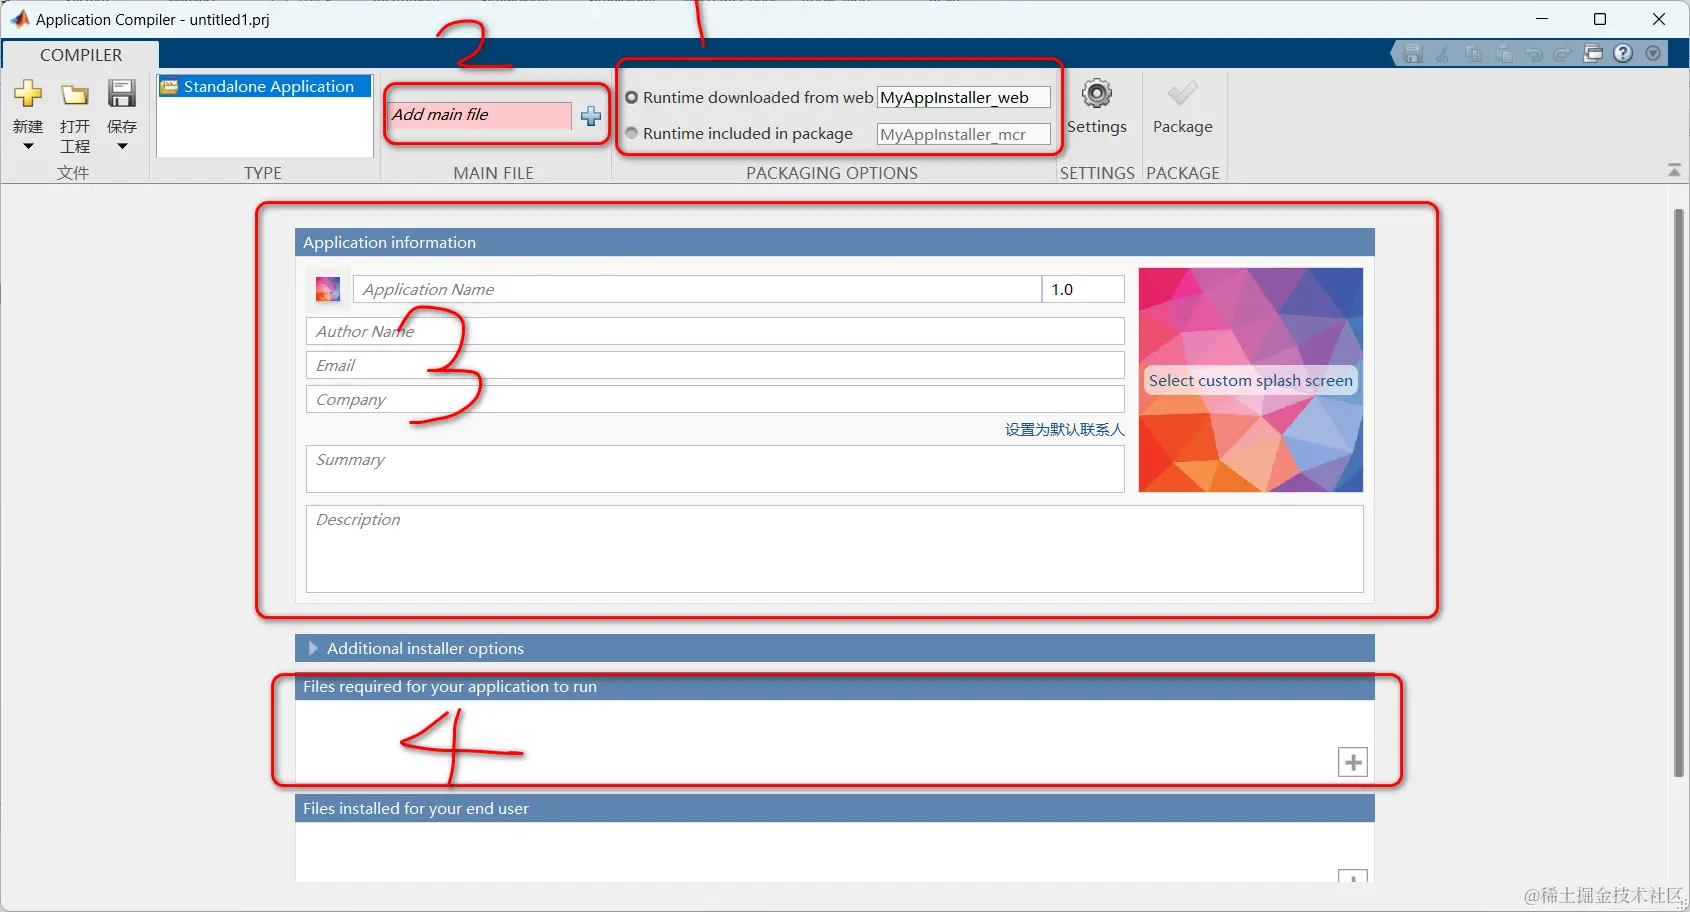Viewport: 1690px width, 912px height.
Task: Select Runtime included in package option
Action: click(632, 133)
